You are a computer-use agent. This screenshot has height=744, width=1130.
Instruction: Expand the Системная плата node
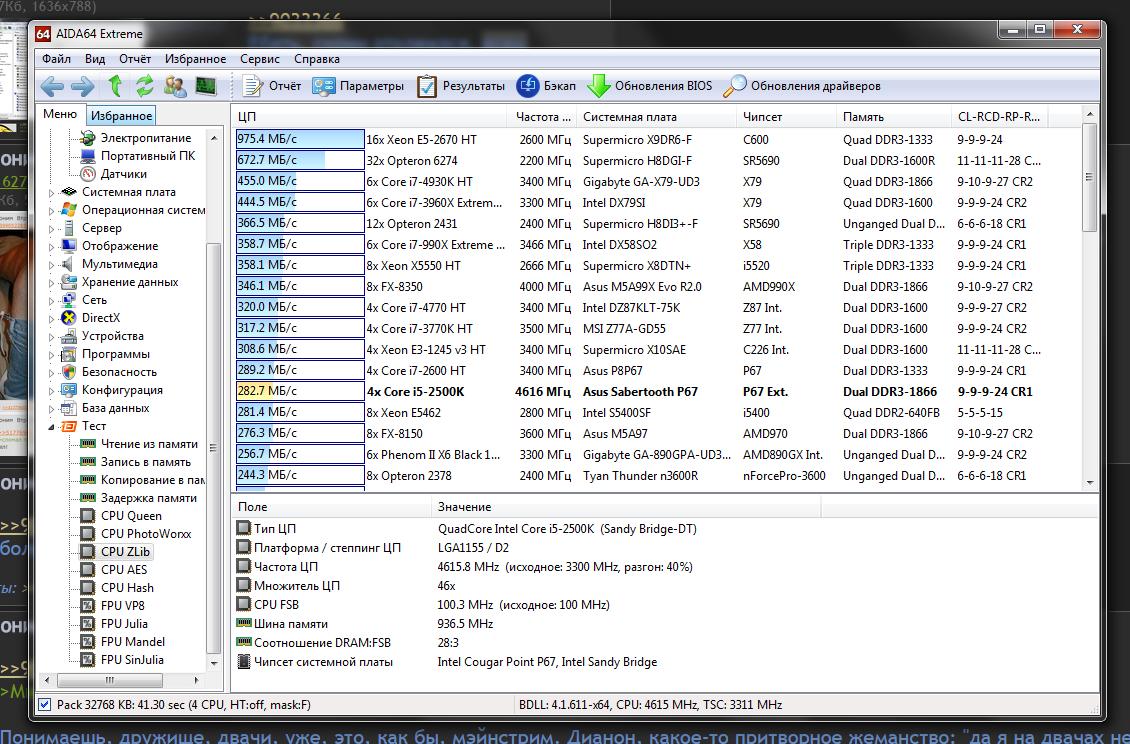click(x=51, y=192)
